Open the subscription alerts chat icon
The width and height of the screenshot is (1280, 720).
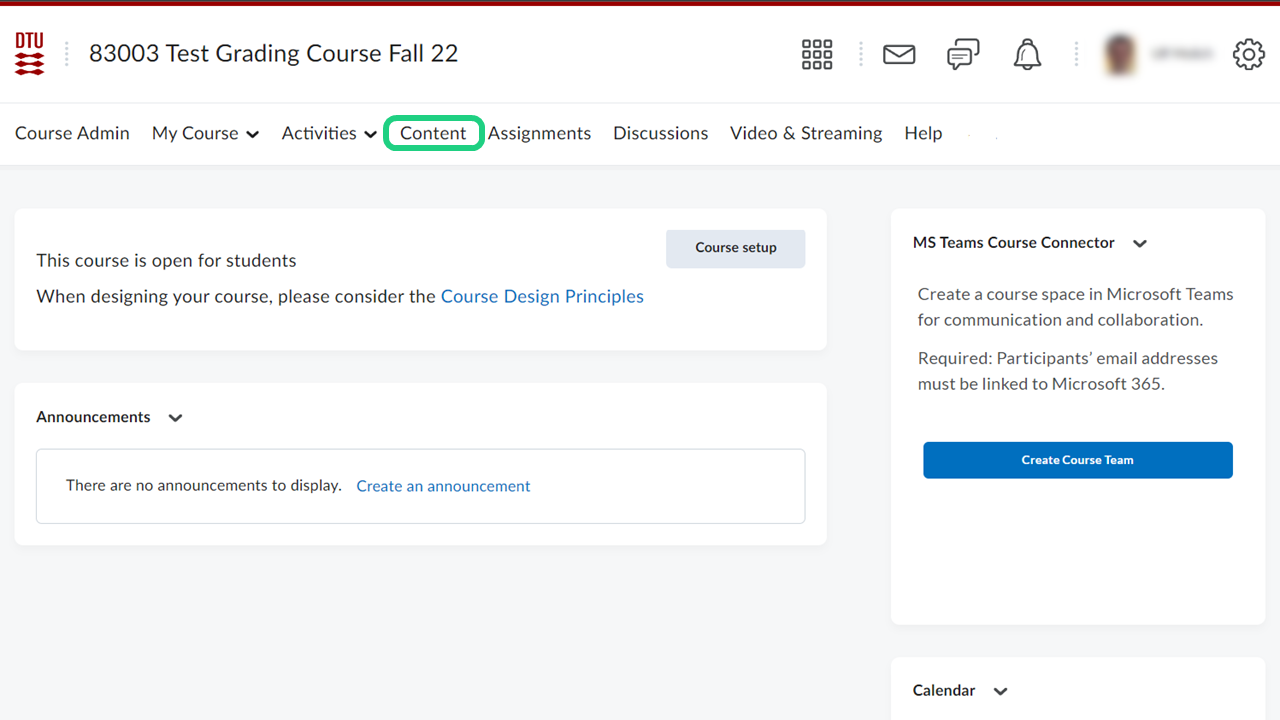pos(963,55)
